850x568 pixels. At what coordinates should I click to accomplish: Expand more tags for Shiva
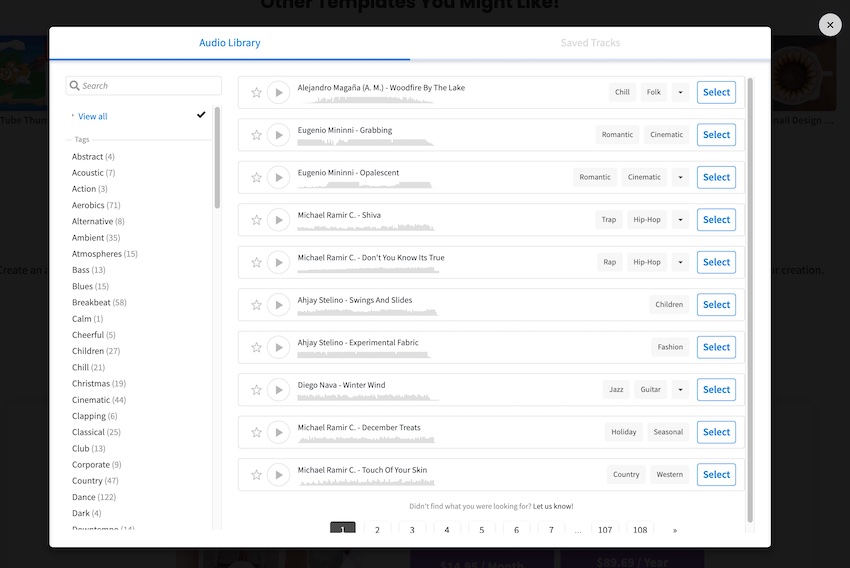680,220
